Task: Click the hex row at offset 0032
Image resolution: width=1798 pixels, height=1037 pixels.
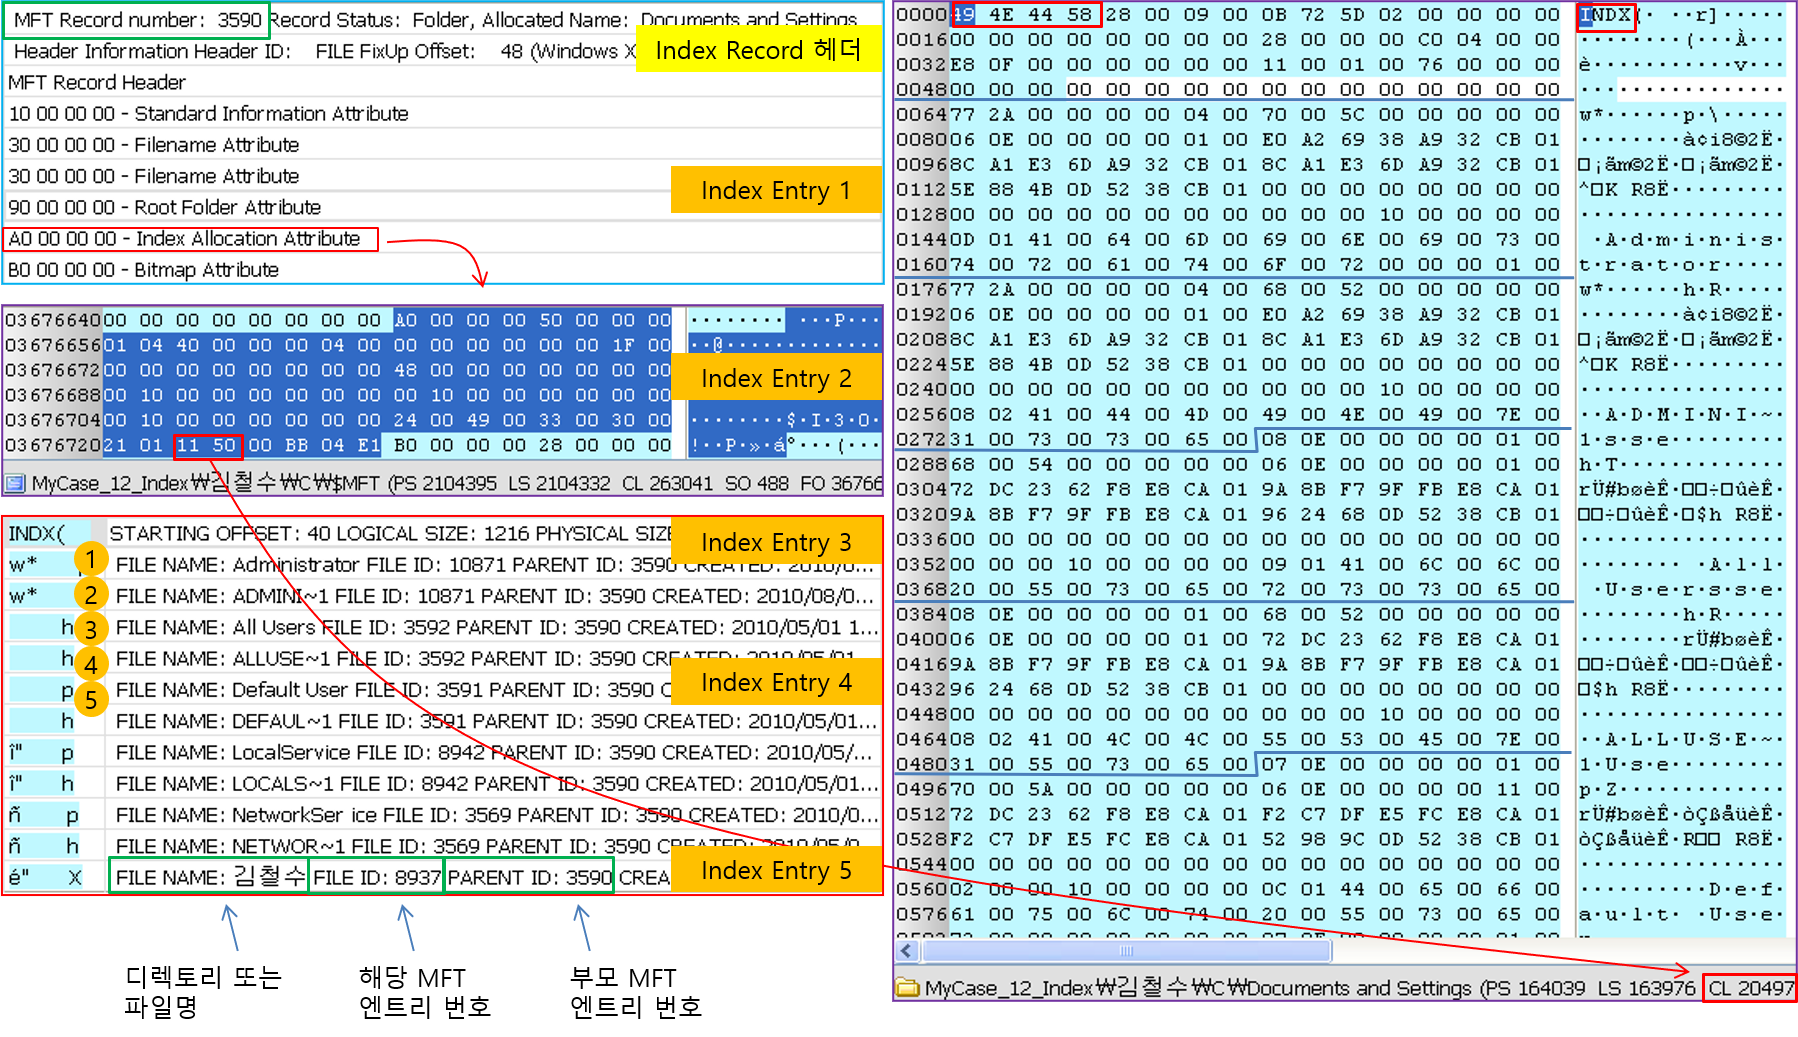Action: (x=1339, y=65)
